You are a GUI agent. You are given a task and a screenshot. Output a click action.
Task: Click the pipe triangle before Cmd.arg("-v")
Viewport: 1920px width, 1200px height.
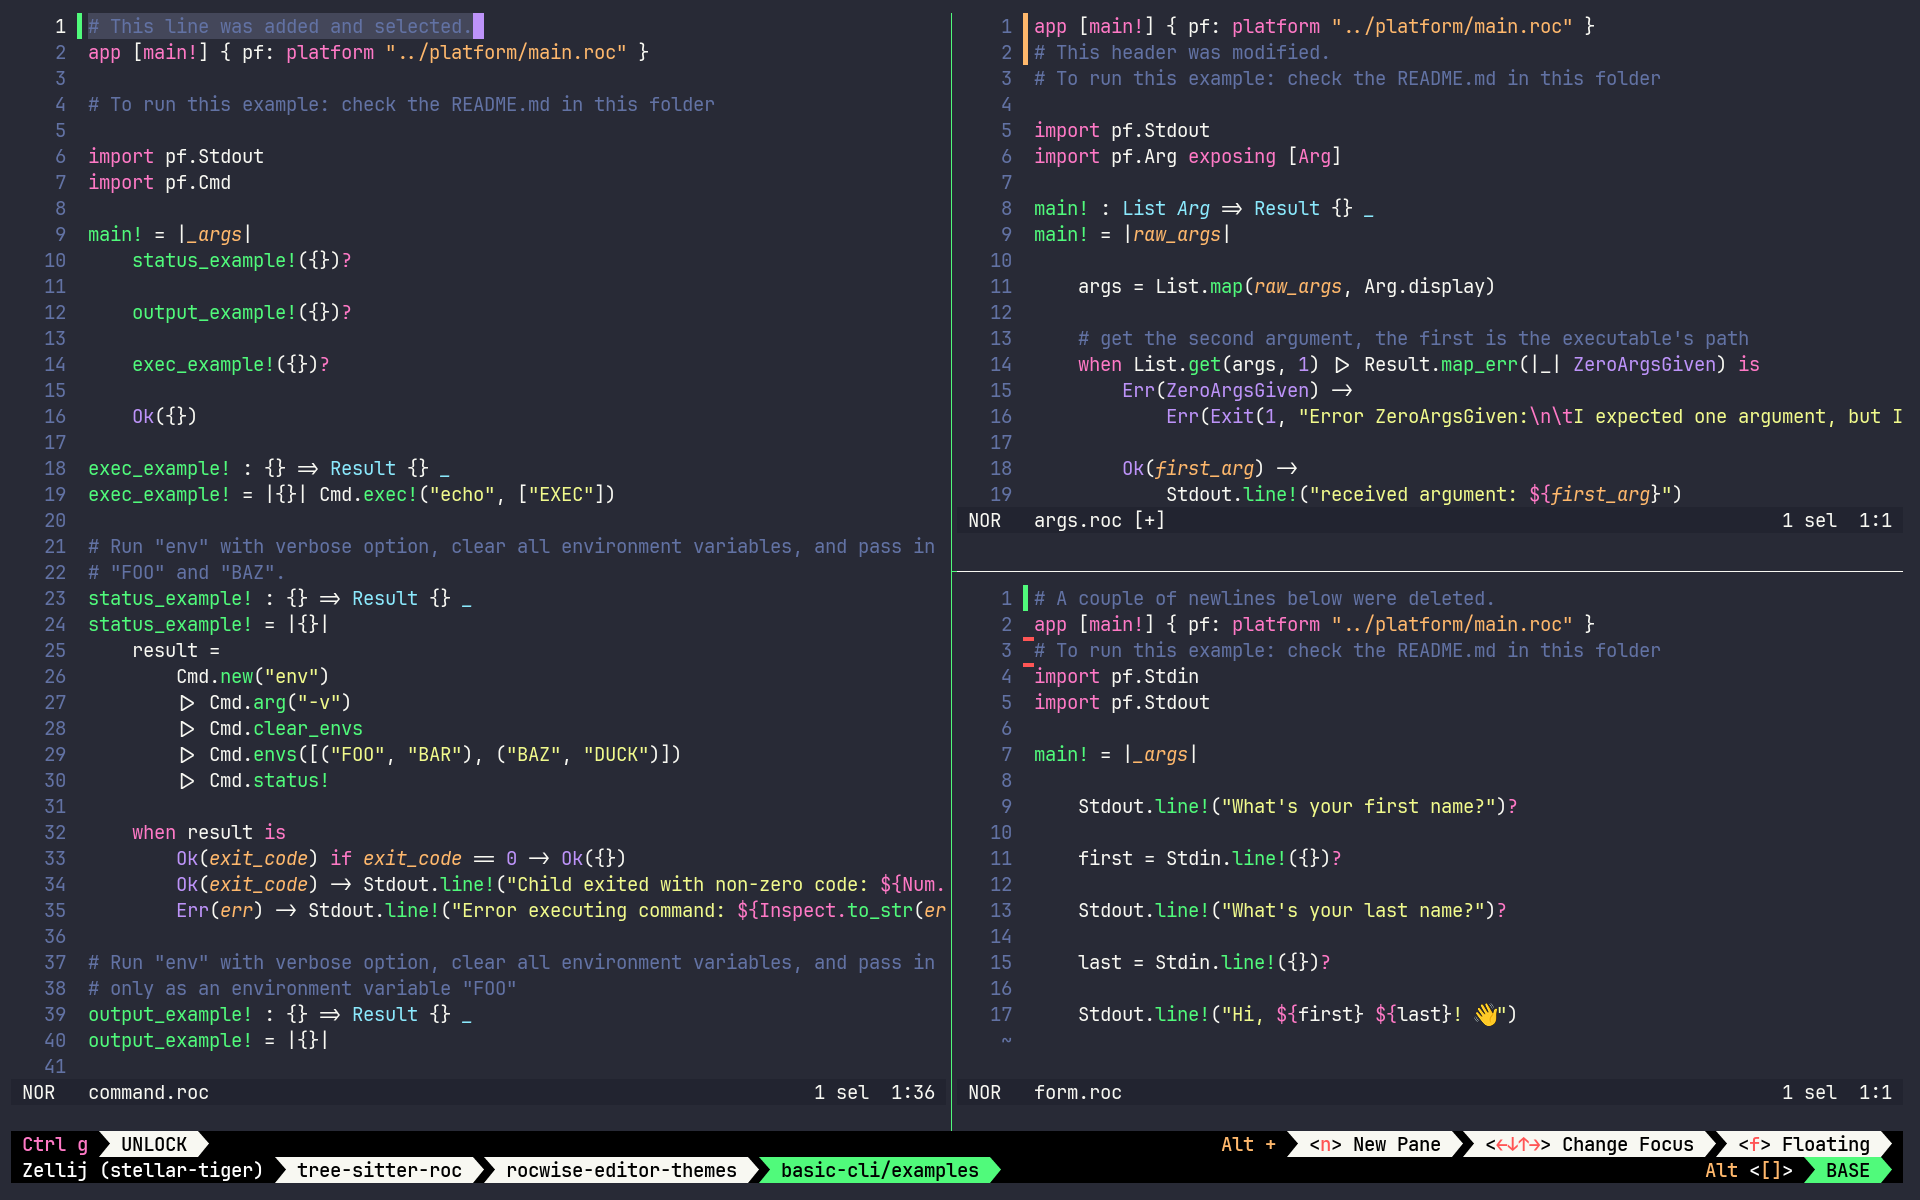click(187, 702)
